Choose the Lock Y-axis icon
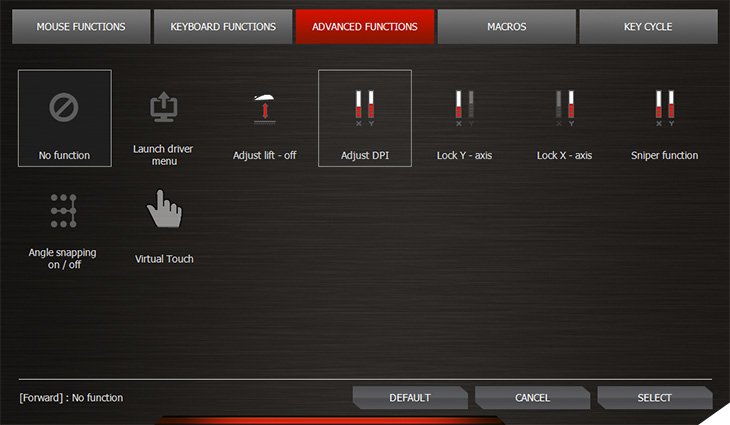The height and width of the screenshot is (425, 730). click(x=465, y=108)
